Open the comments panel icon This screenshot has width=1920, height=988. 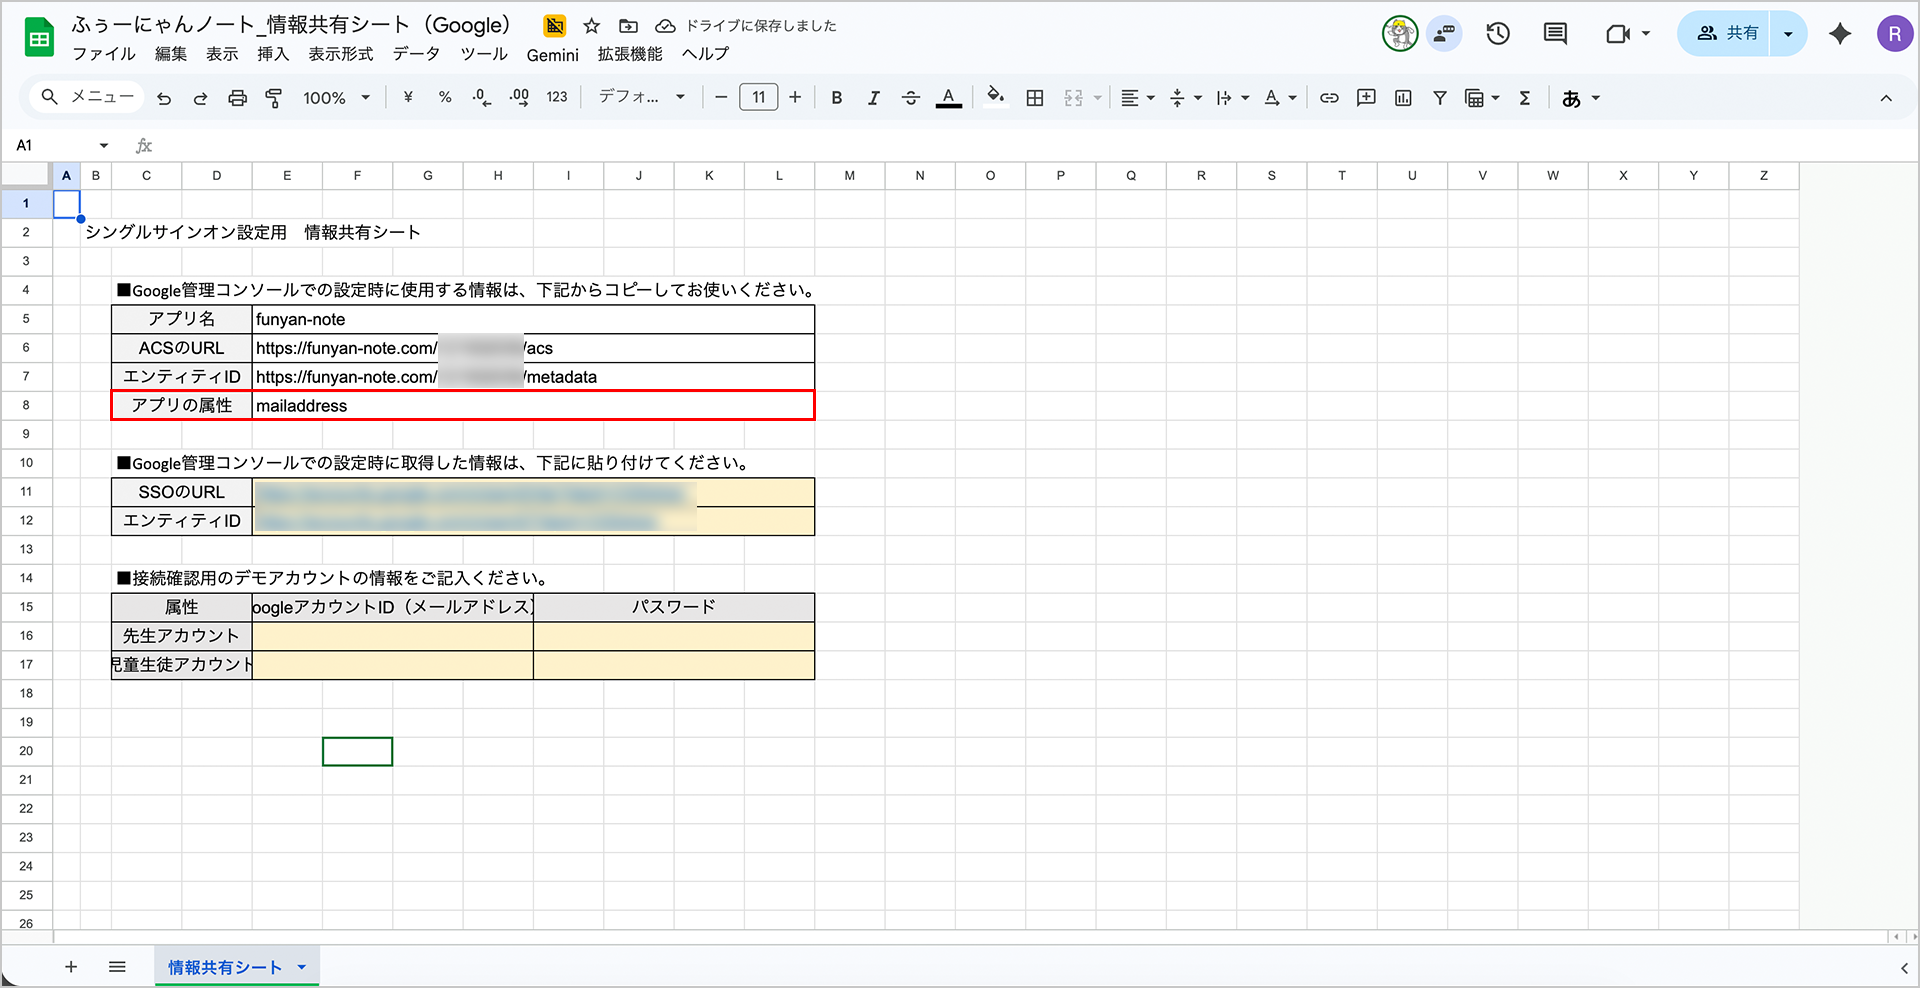click(x=1554, y=34)
